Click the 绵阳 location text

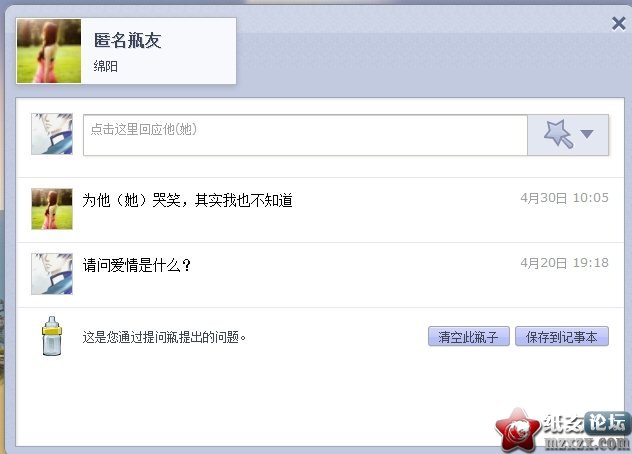[x=106, y=66]
